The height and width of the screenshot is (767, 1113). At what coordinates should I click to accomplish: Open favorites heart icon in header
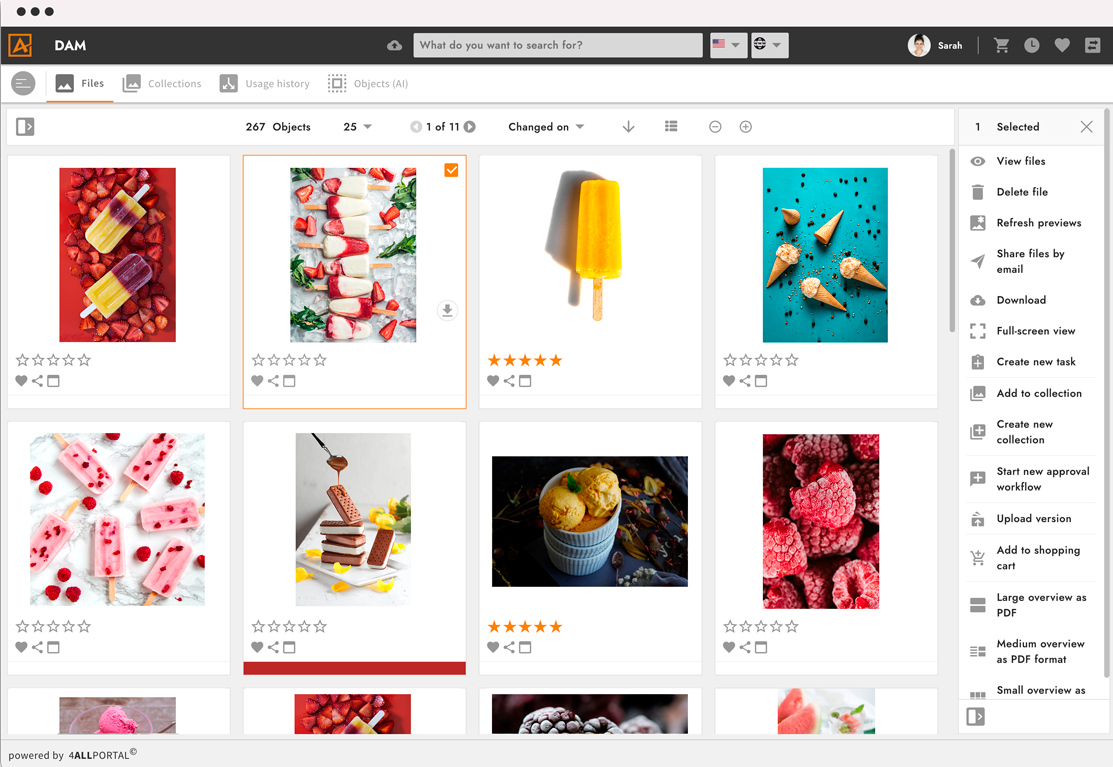(x=1062, y=46)
